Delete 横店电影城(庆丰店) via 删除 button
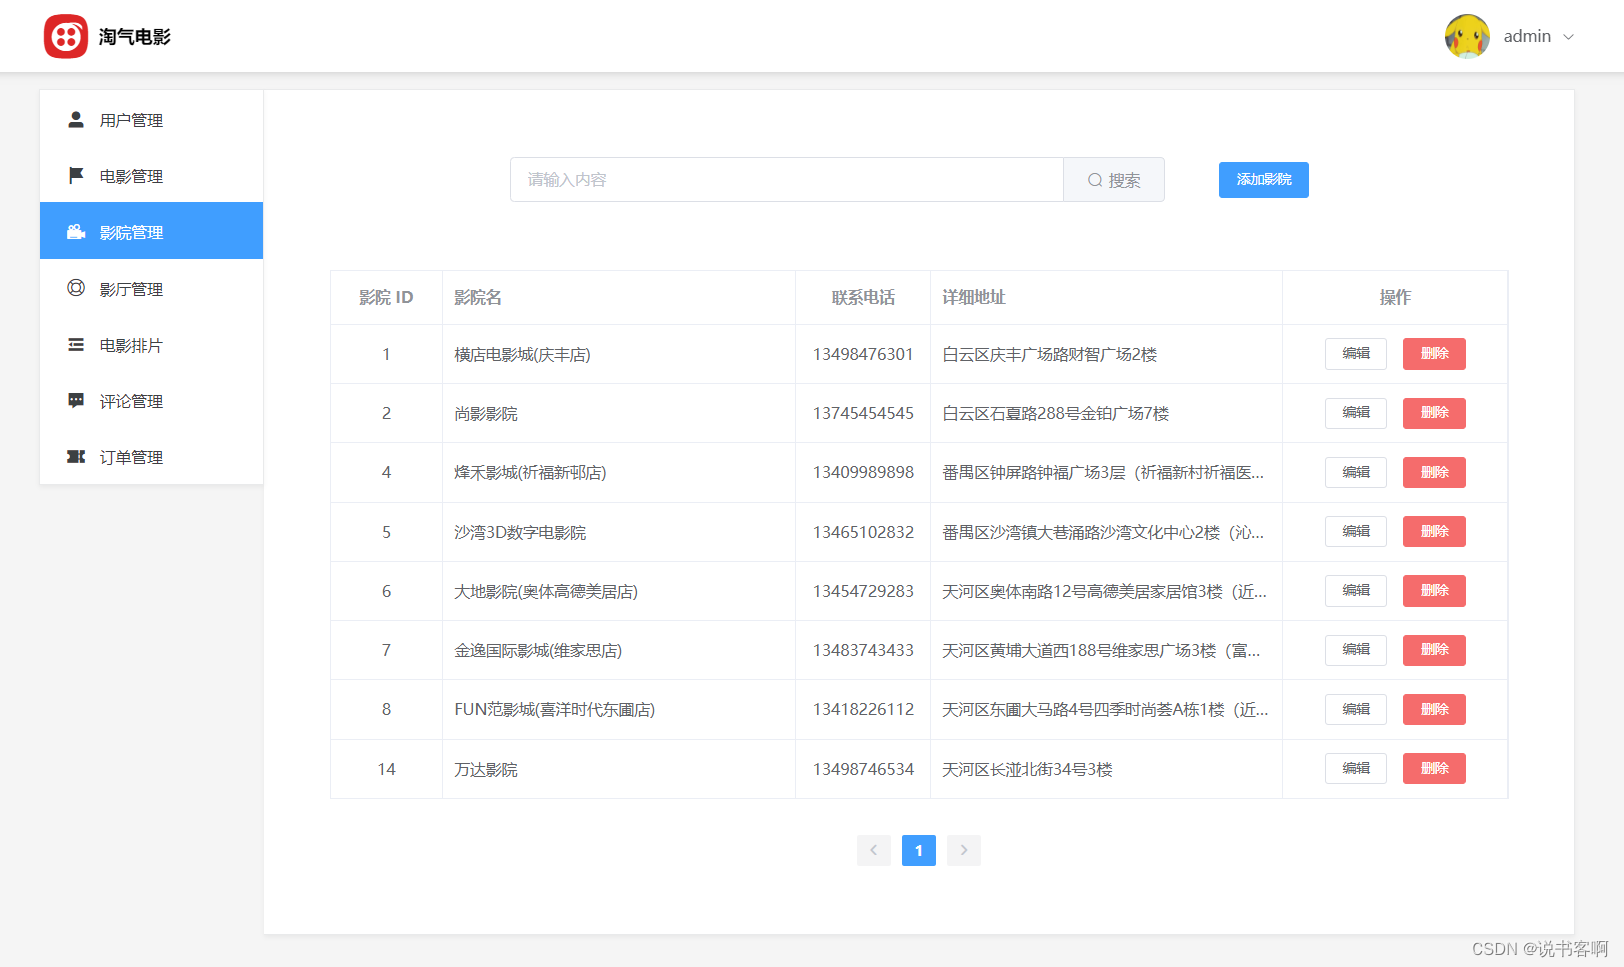The image size is (1624, 967). tap(1434, 354)
